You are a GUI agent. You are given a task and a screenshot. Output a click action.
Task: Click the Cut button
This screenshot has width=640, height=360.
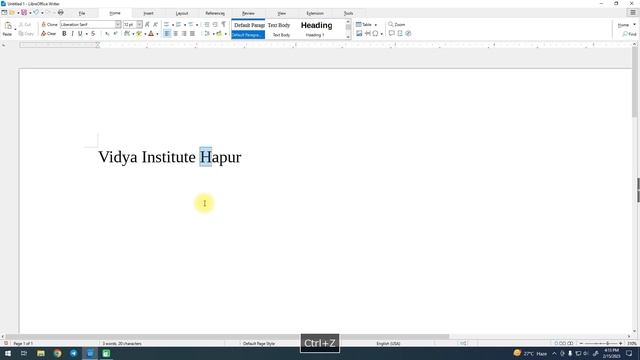coord(25,25)
